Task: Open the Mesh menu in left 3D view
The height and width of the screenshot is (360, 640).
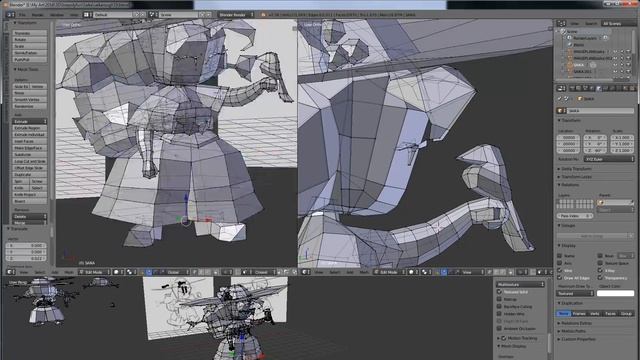Action: (69, 272)
